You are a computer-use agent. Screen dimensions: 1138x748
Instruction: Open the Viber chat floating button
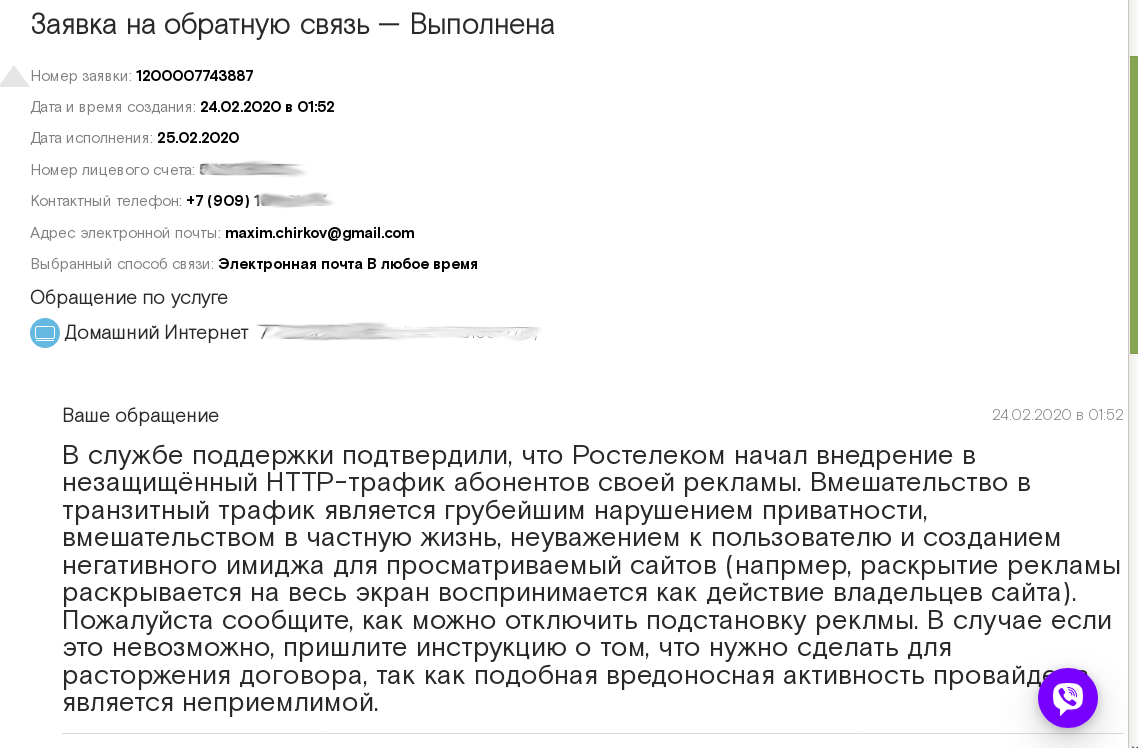[1068, 698]
